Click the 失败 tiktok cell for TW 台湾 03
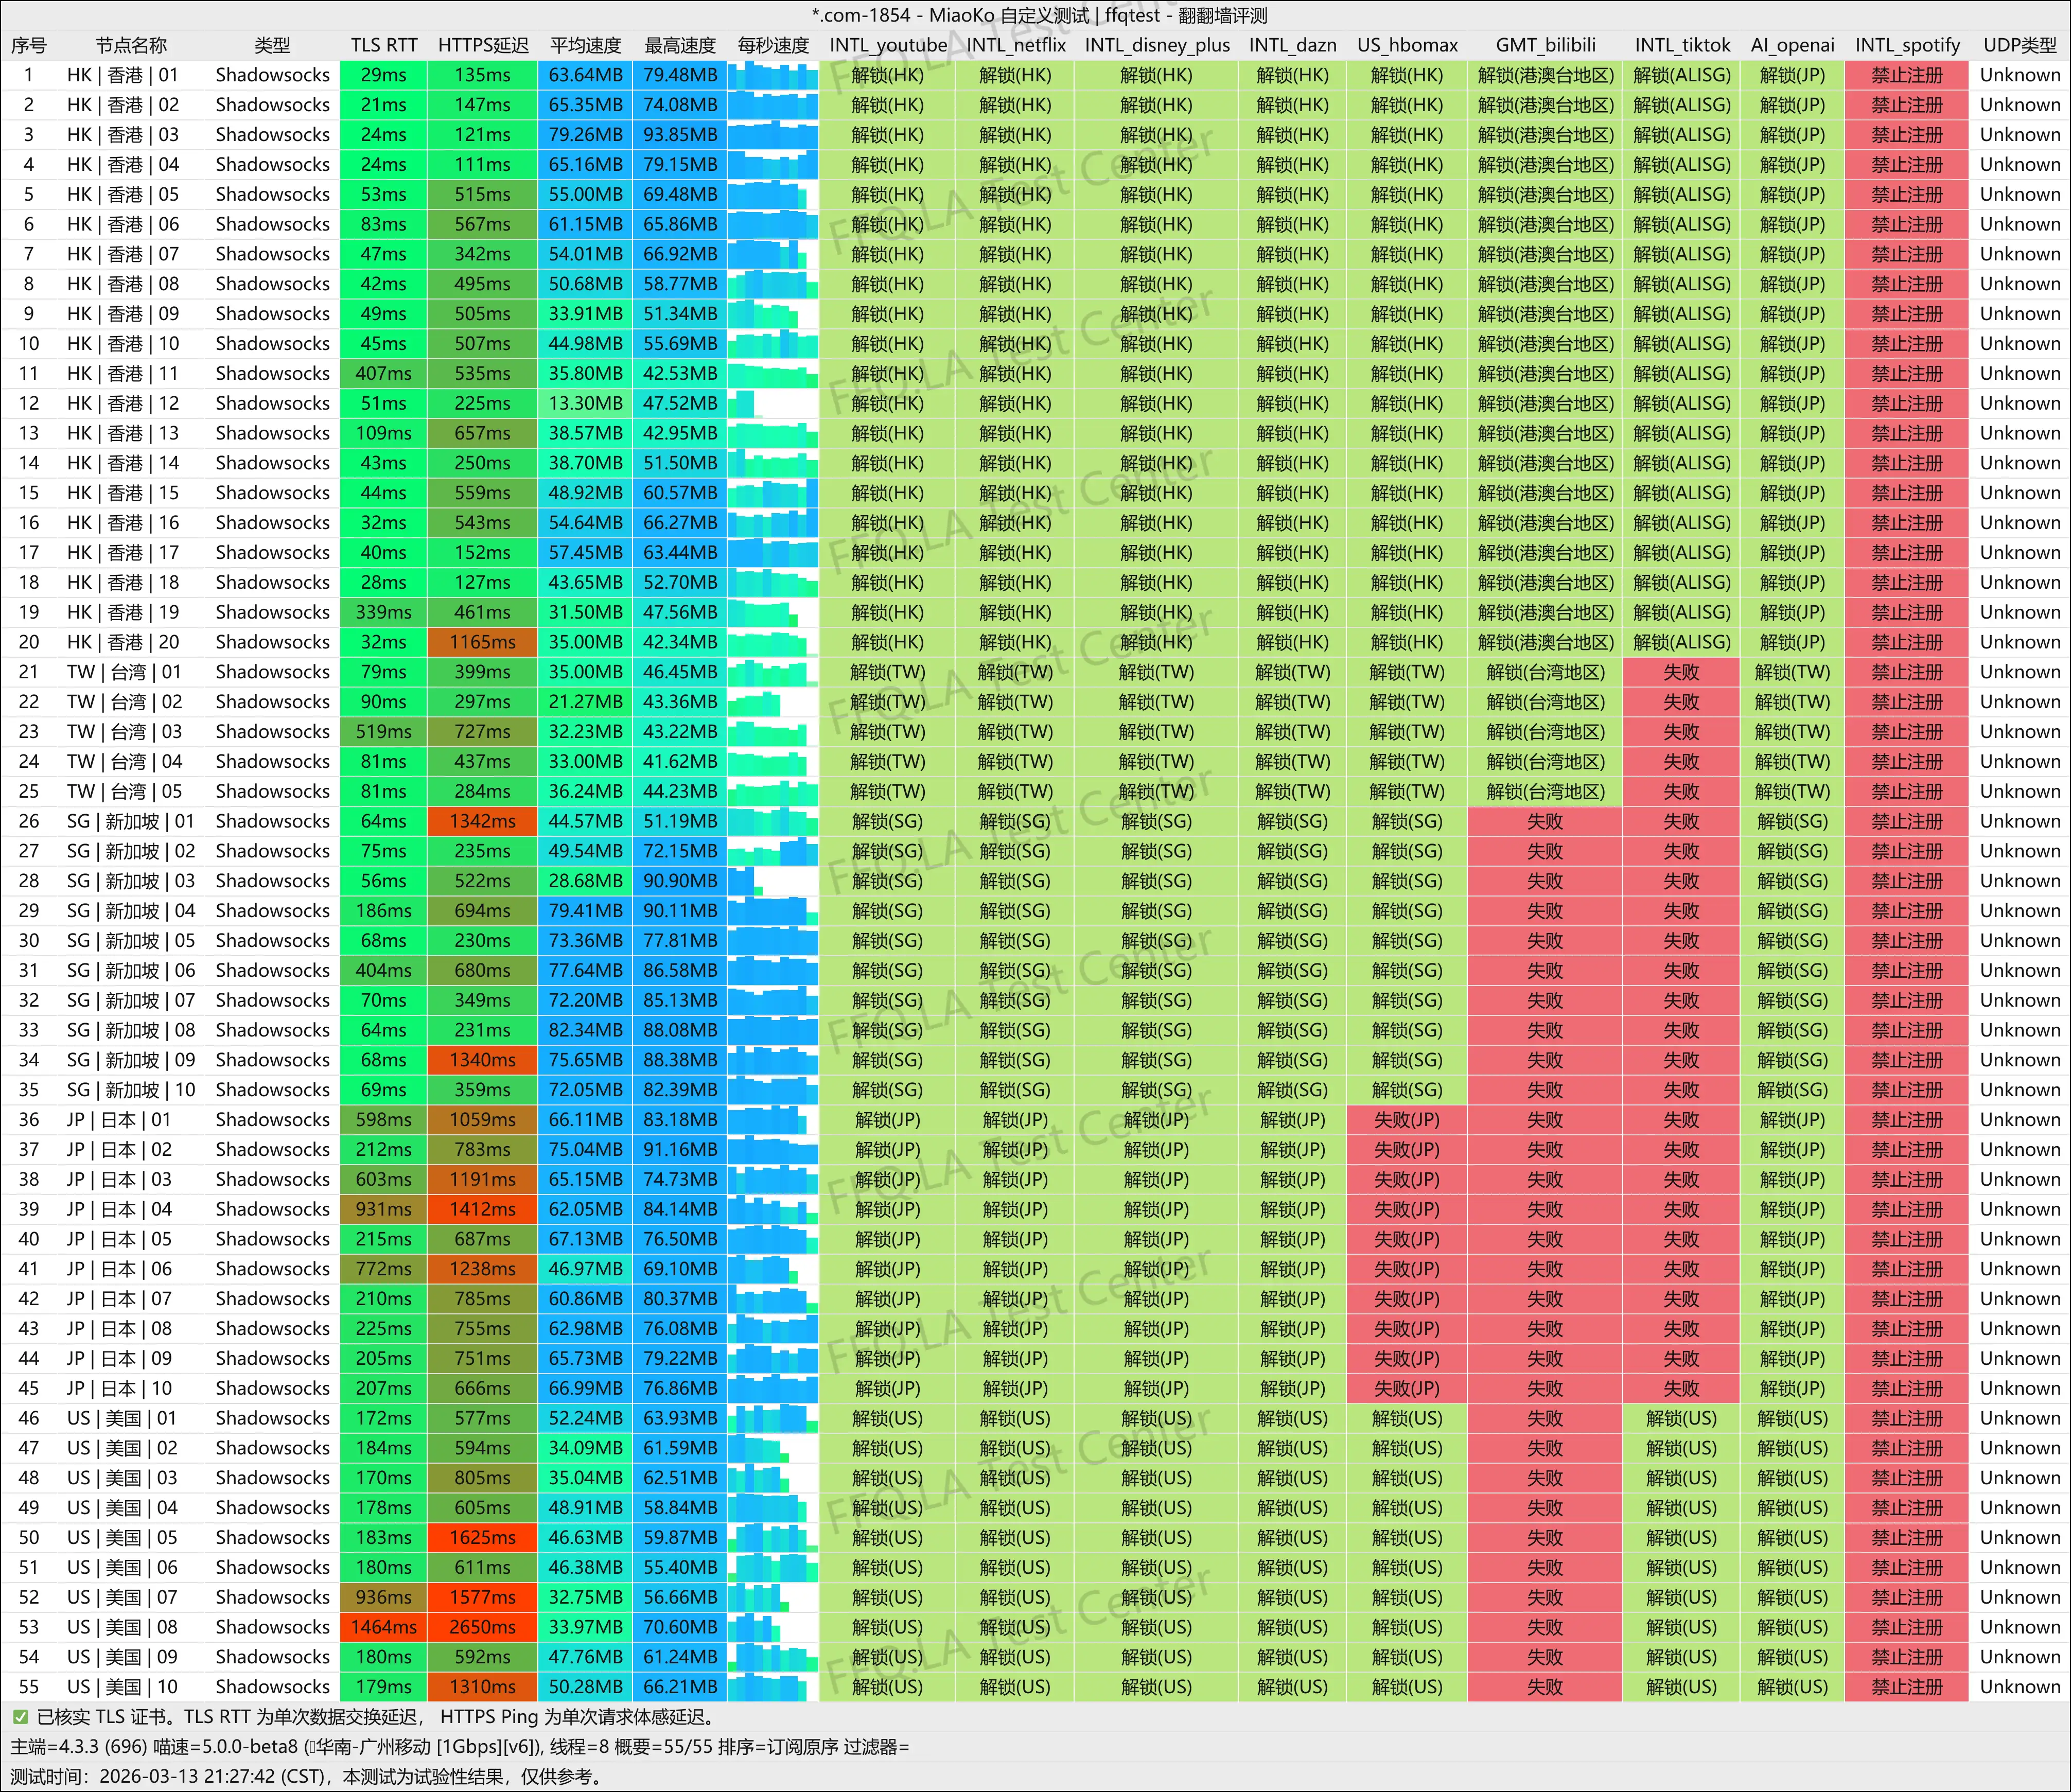Viewport: 2071px width, 1792px height. [x=1681, y=732]
